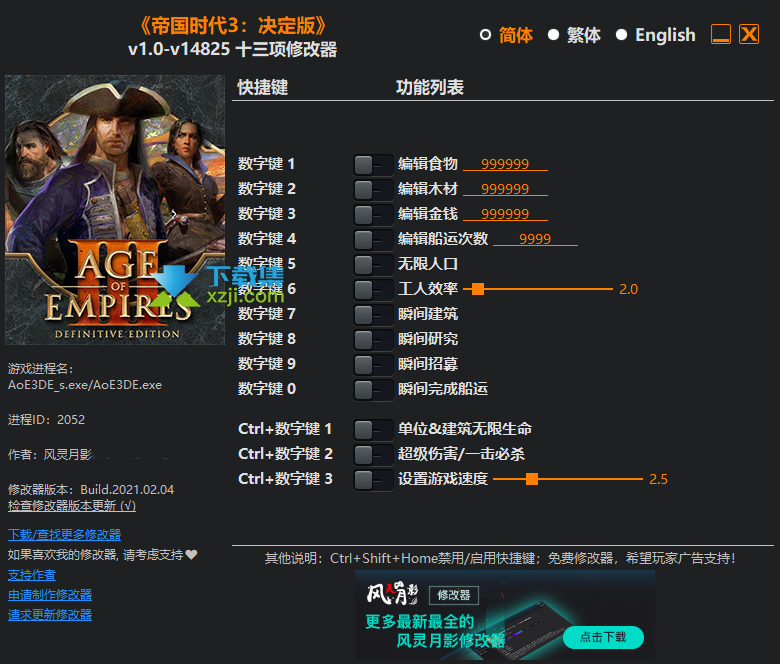
Task: Click the Ctrl+数字键 1 hotkey label
Action: 285,429
